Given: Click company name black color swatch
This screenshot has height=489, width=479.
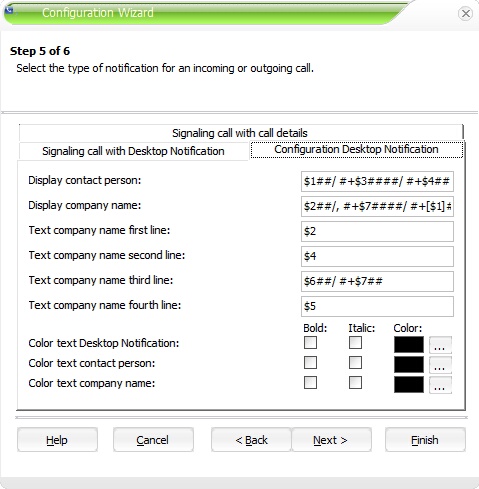Looking at the screenshot, I should click(x=409, y=385).
